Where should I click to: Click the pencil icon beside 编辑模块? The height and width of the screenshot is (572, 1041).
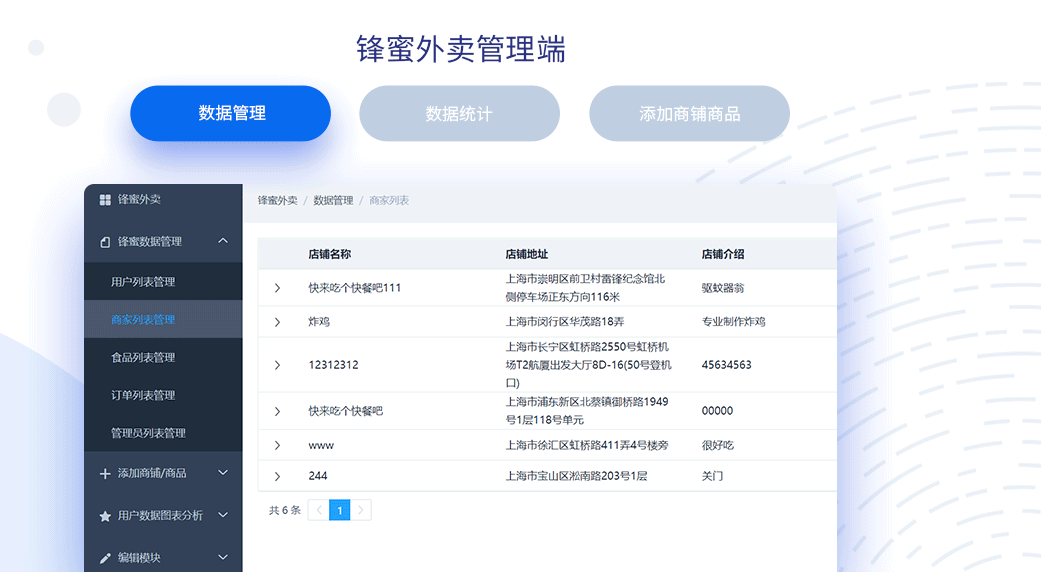[x=105, y=558]
